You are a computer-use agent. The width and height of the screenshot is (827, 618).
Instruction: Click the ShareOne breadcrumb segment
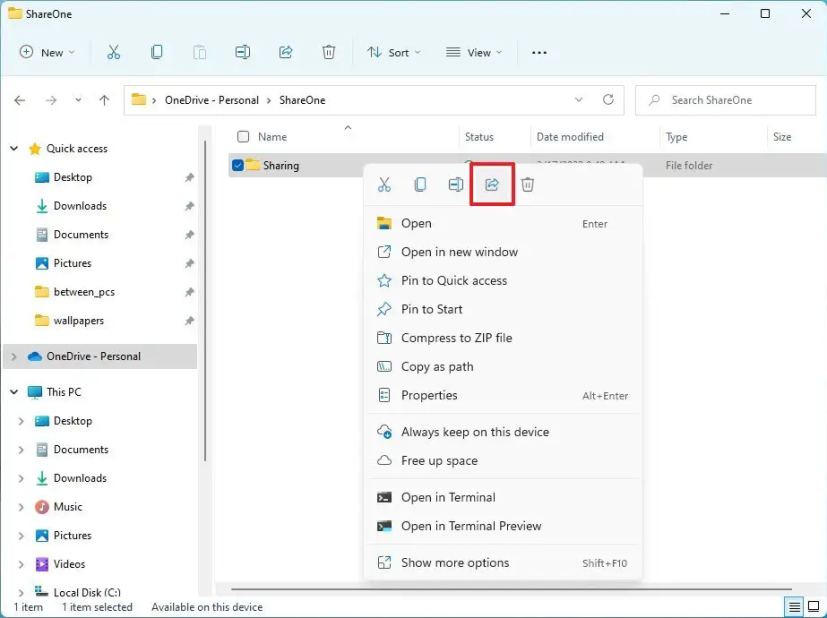click(302, 100)
